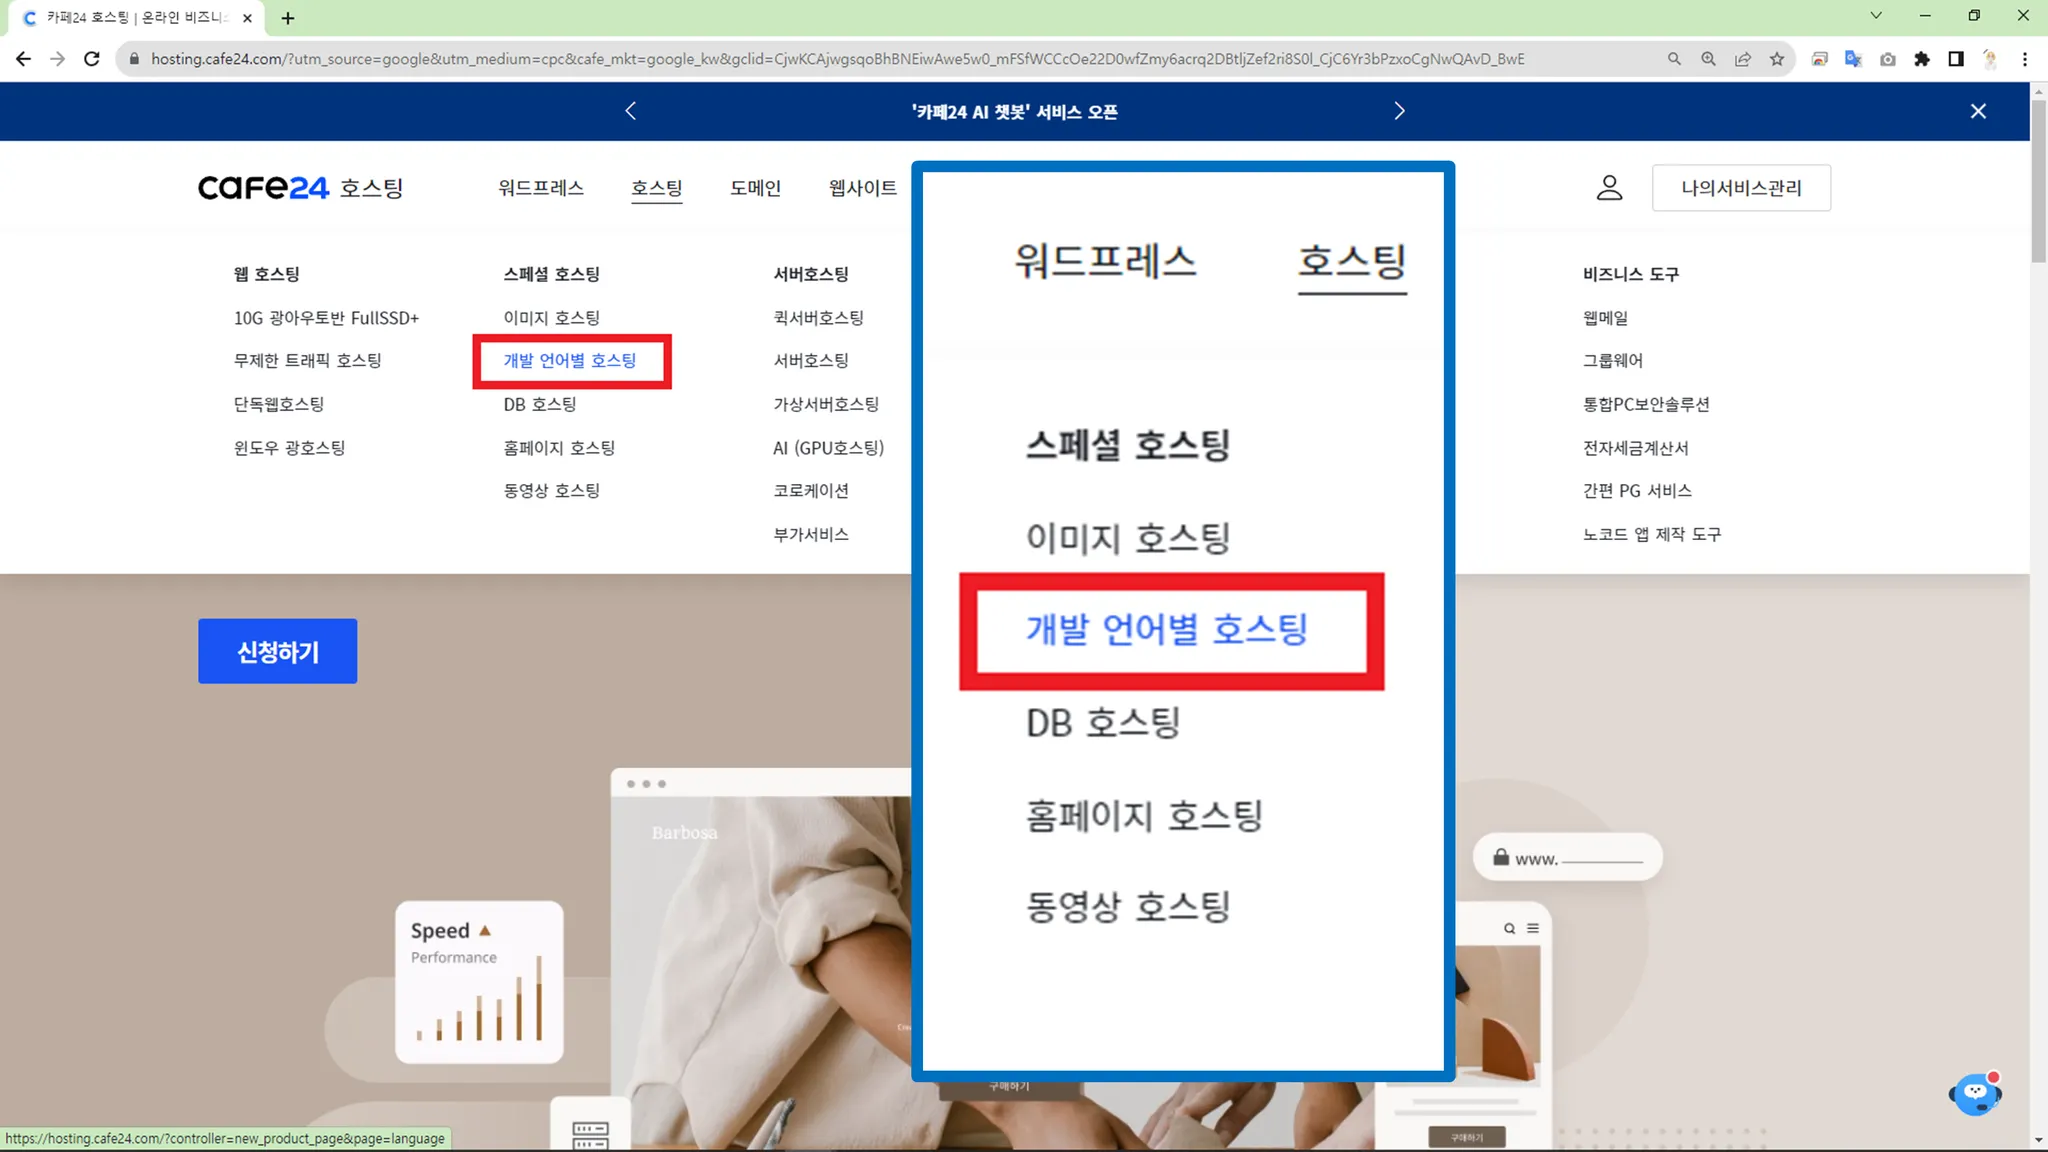The height and width of the screenshot is (1152, 2048).
Task: Close the blue announcement banner
Action: tap(1977, 111)
